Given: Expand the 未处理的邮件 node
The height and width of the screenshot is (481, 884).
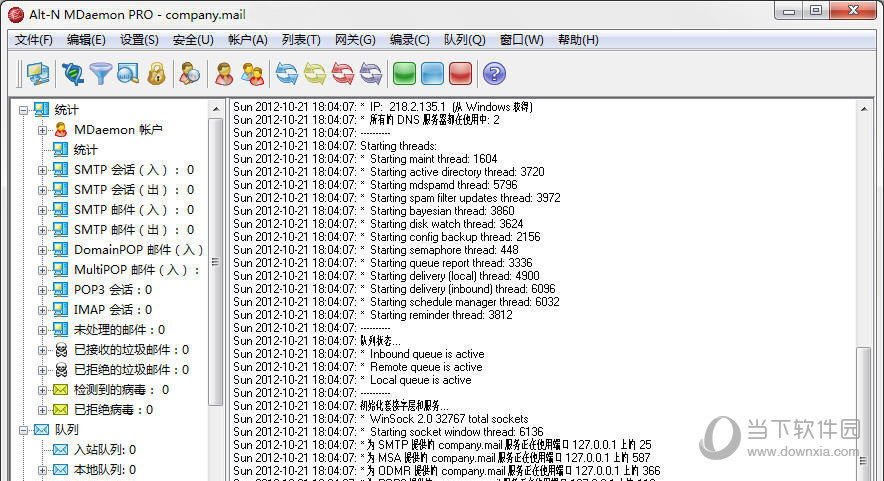Looking at the screenshot, I should tap(42, 330).
